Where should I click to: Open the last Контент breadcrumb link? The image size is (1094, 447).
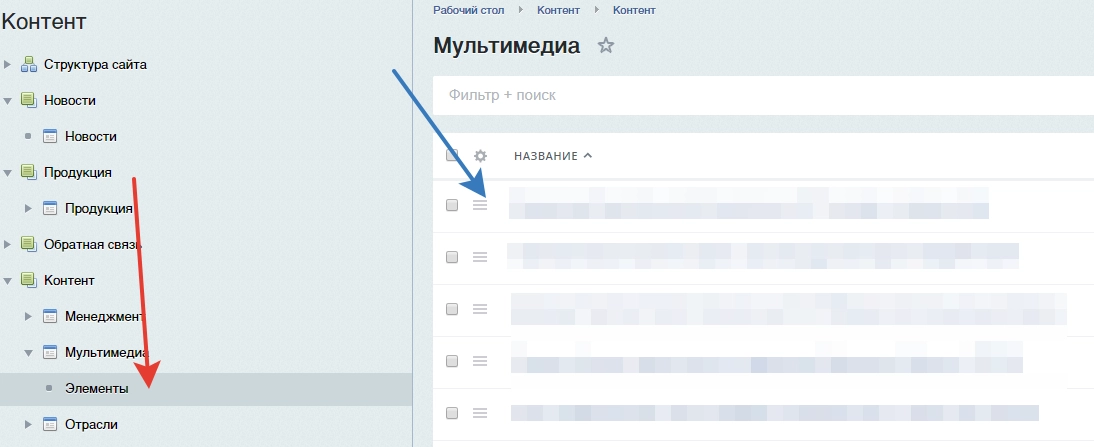[x=634, y=10]
